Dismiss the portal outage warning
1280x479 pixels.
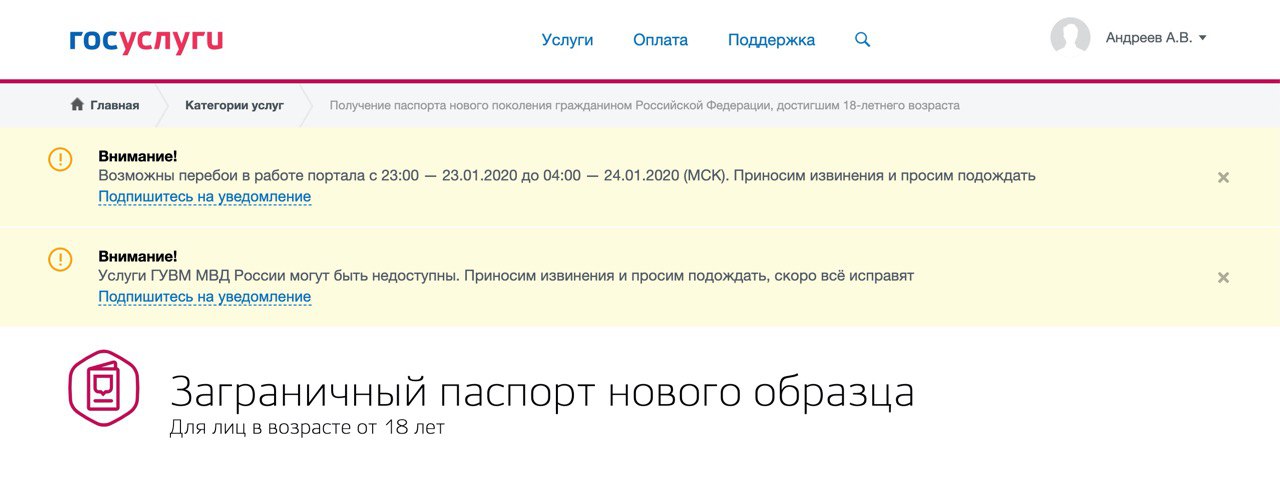[1223, 177]
